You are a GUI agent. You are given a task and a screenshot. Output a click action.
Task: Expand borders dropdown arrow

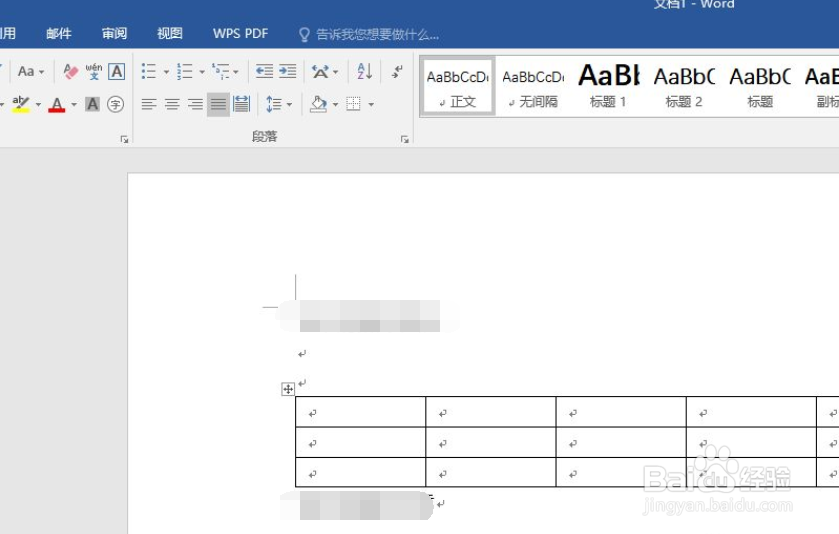[371, 104]
